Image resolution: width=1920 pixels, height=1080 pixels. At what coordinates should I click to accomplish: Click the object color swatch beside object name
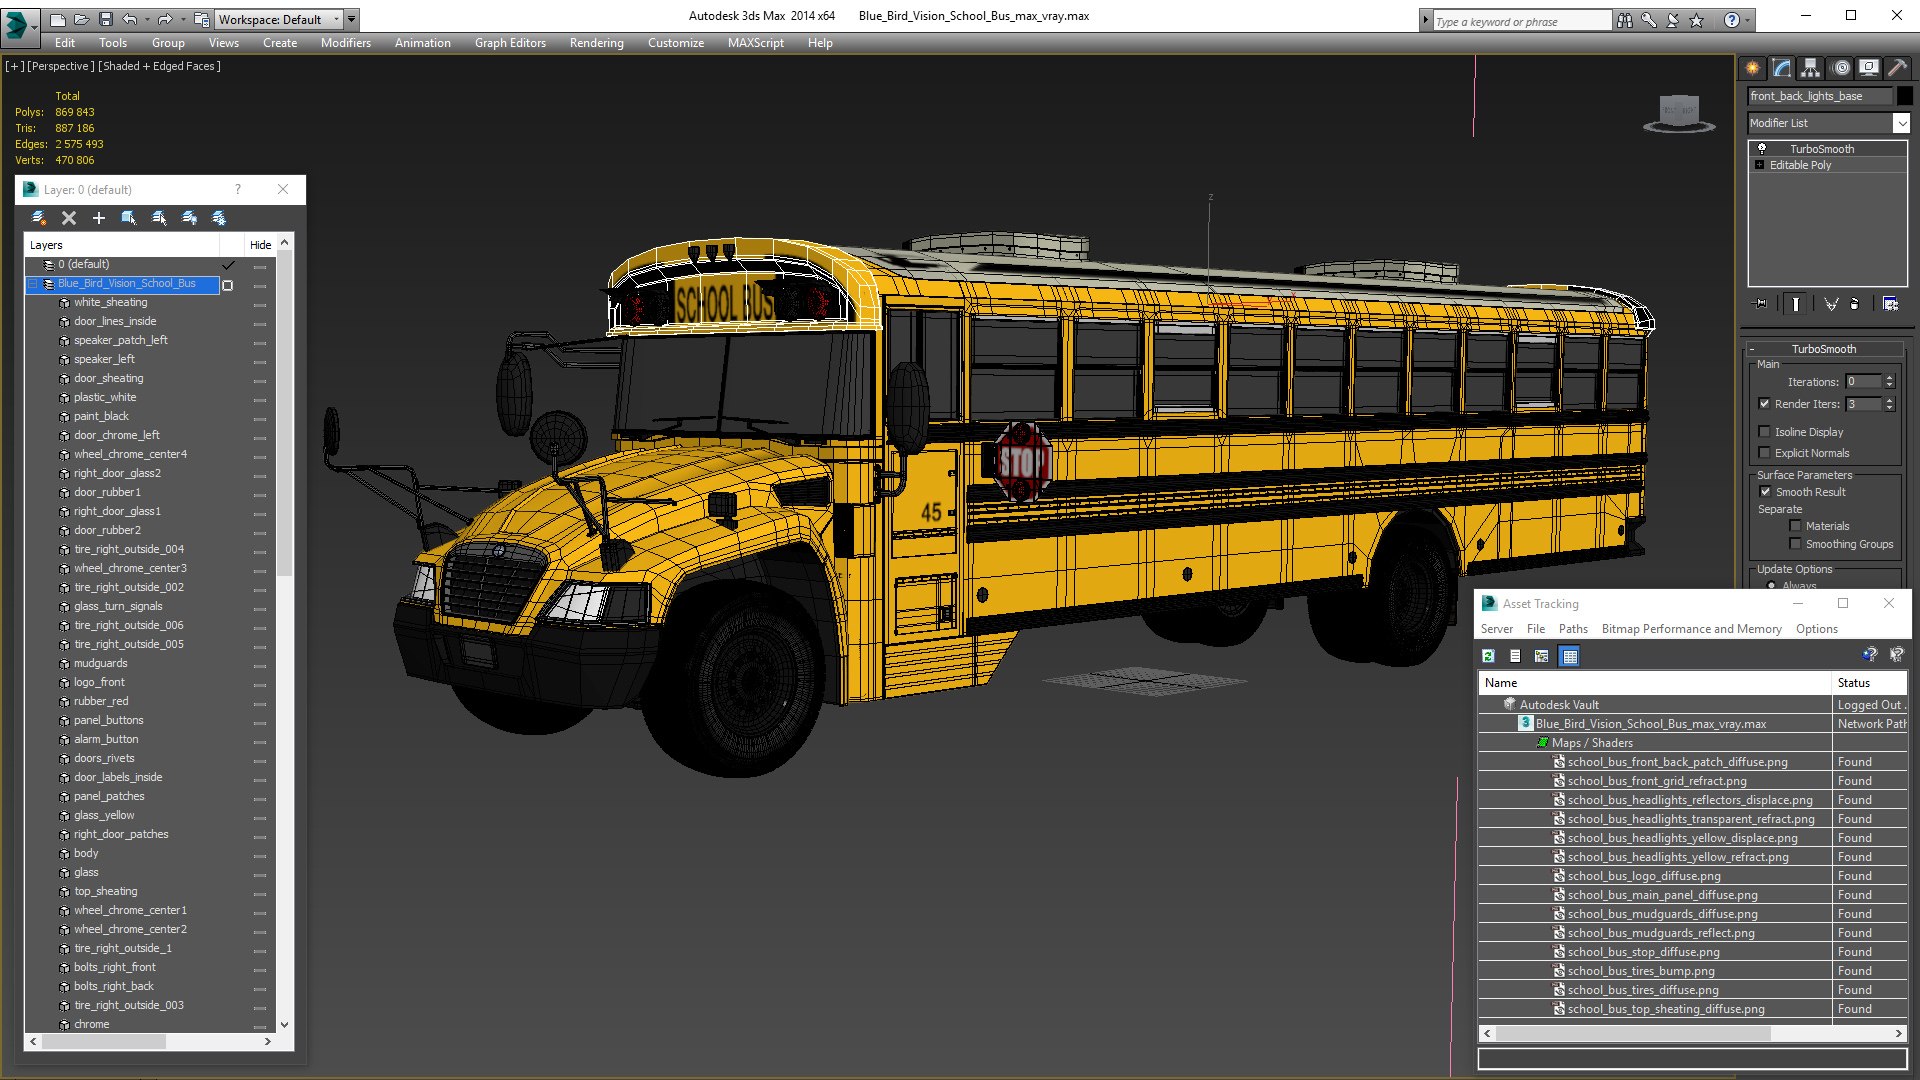tap(1905, 96)
